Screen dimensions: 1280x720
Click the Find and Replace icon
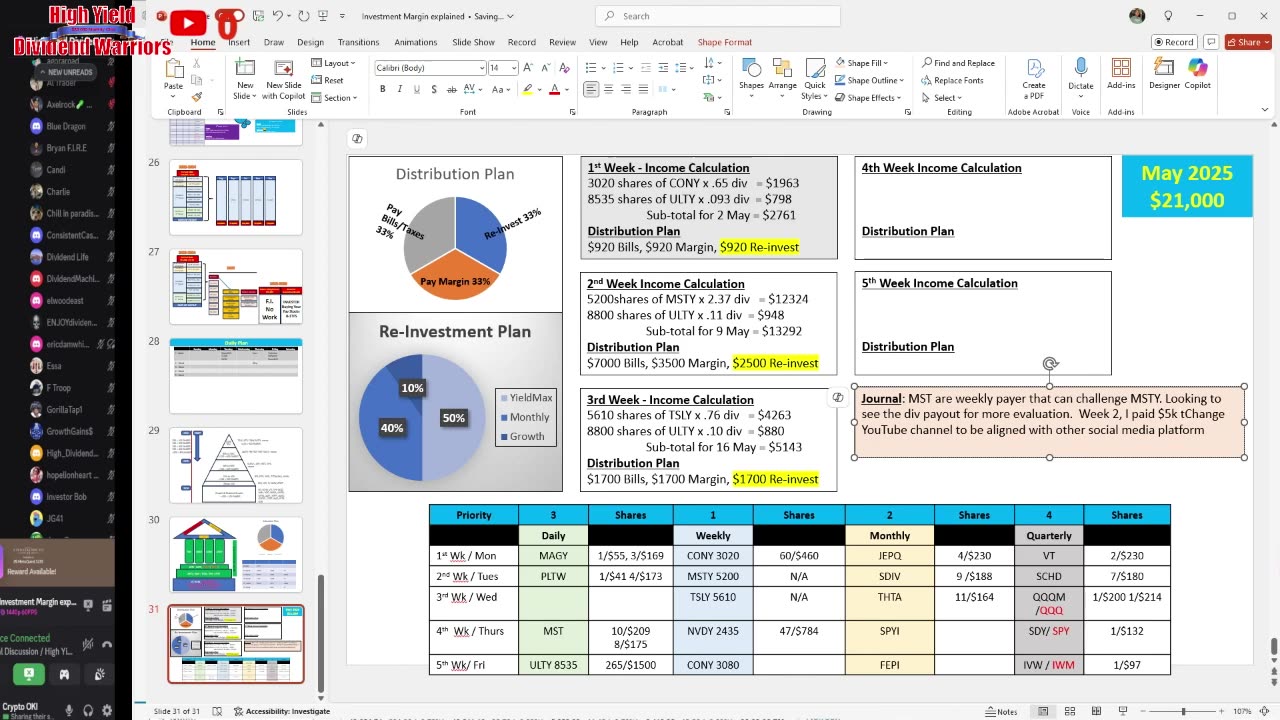coord(958,63)
